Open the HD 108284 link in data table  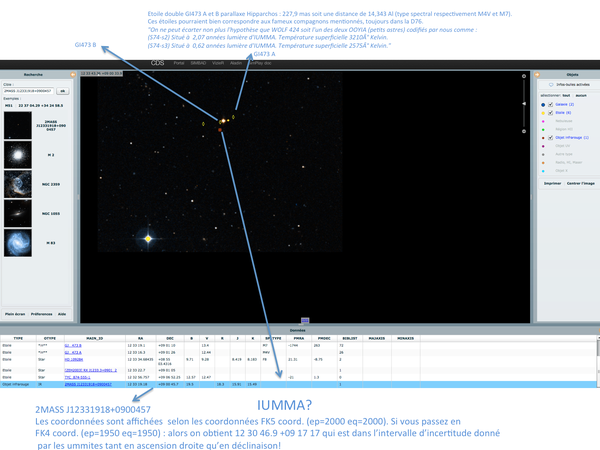click(x=73, y=359)
